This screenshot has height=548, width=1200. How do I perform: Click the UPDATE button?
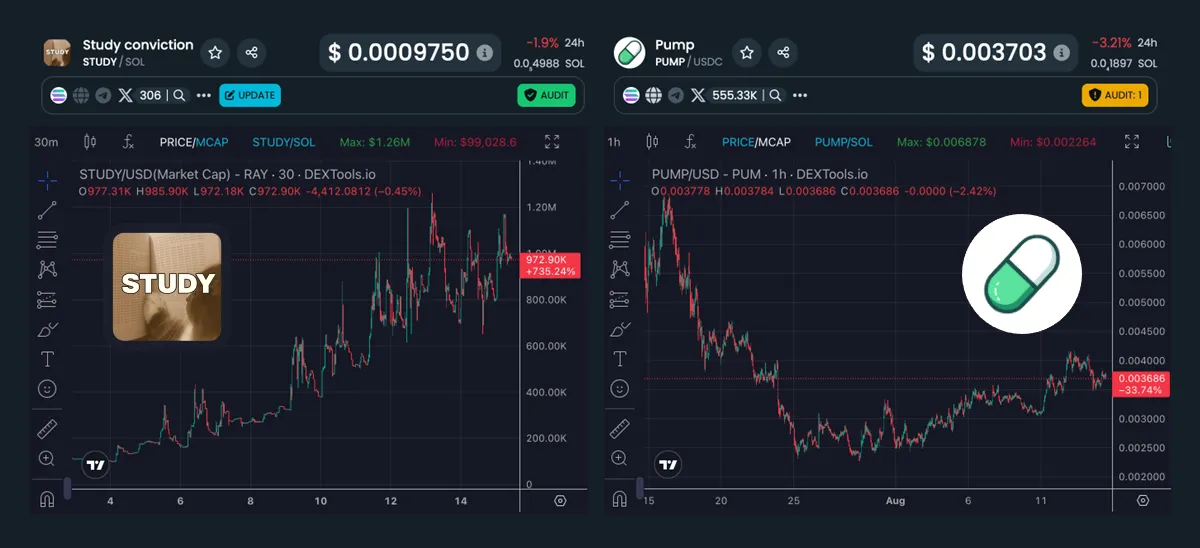[x=250, y=96]
